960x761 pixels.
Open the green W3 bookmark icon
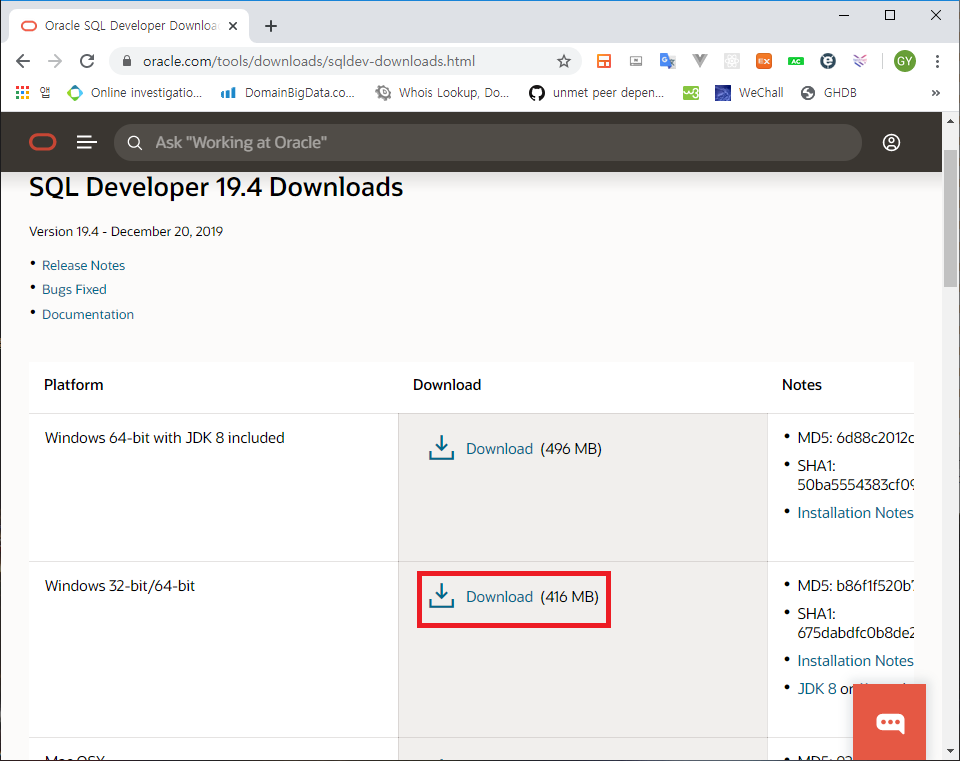point(691,93)
